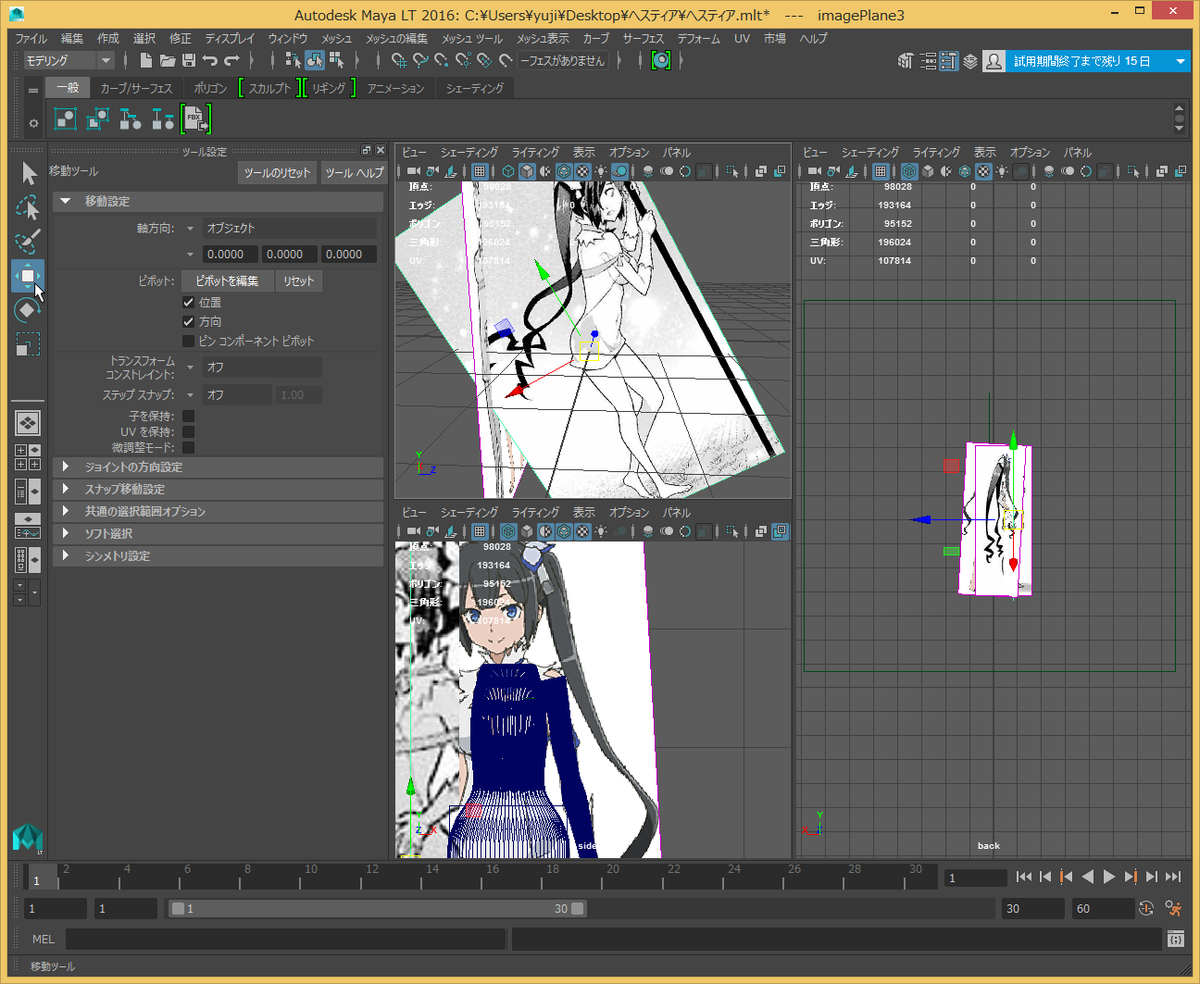The height and width of the screenshot is (984, 1200).
Task: Click the New scene icon
Action: [x=147, y=61]
